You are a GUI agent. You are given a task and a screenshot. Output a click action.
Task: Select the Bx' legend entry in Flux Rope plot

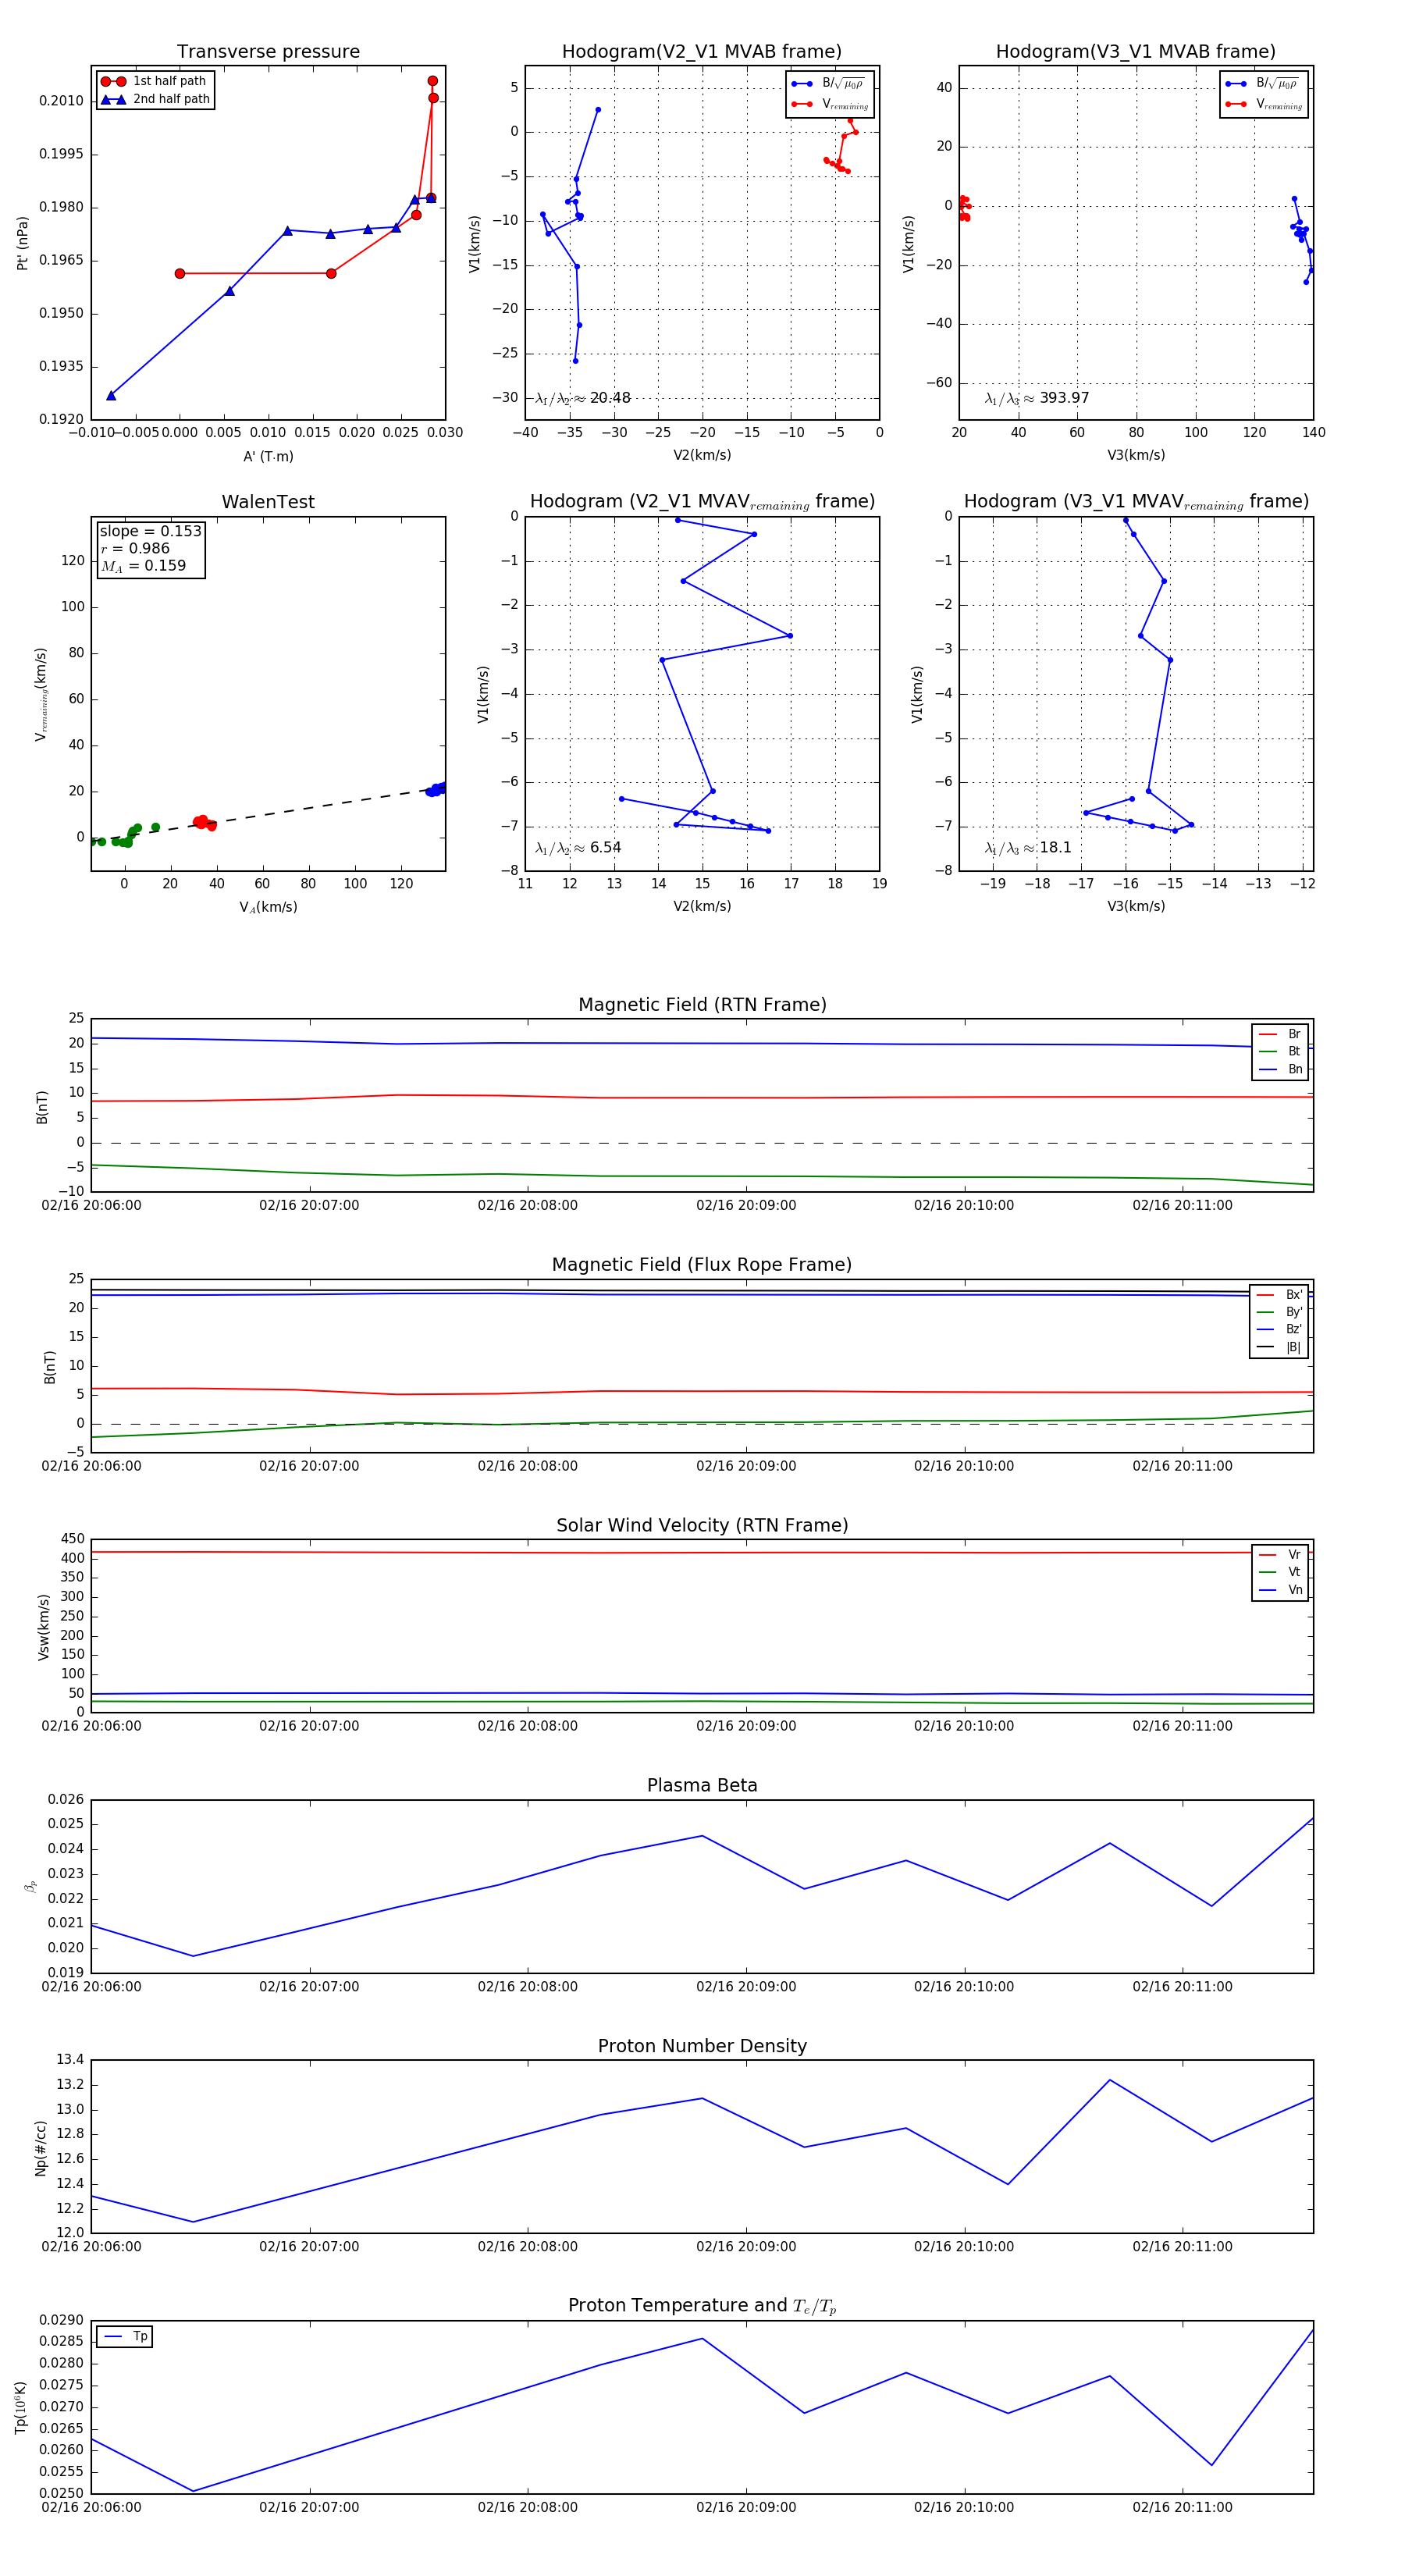(1279, 1294)
